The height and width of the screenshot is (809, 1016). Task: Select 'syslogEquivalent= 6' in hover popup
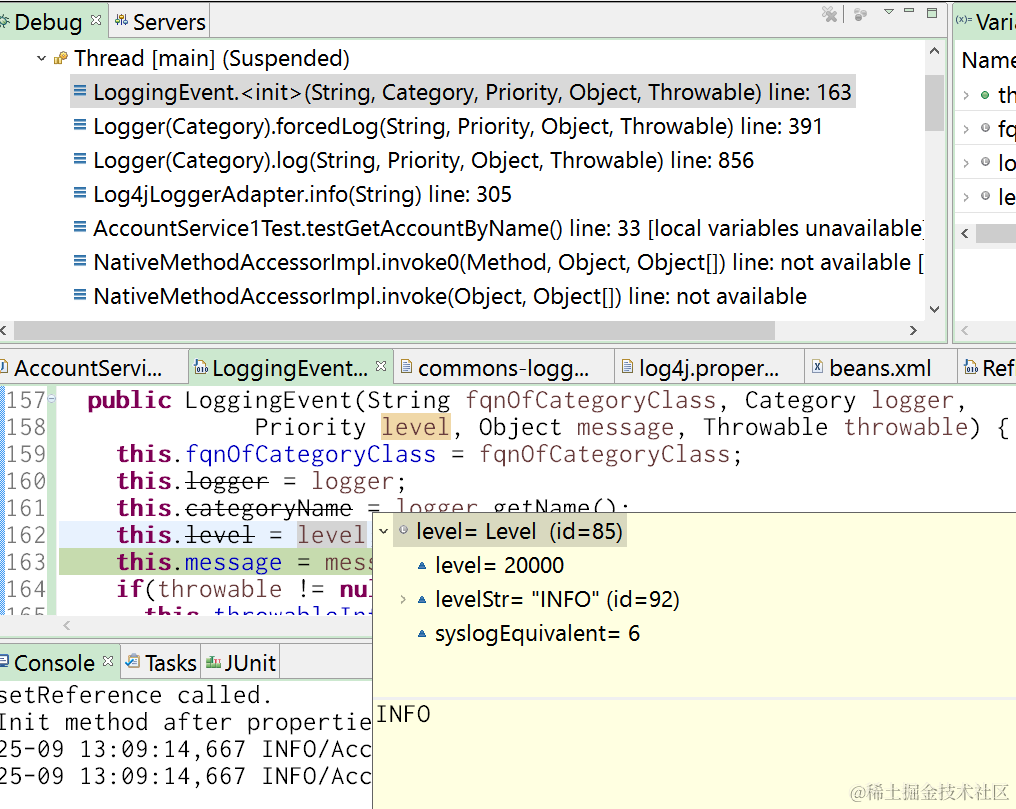tap(537, 633)
